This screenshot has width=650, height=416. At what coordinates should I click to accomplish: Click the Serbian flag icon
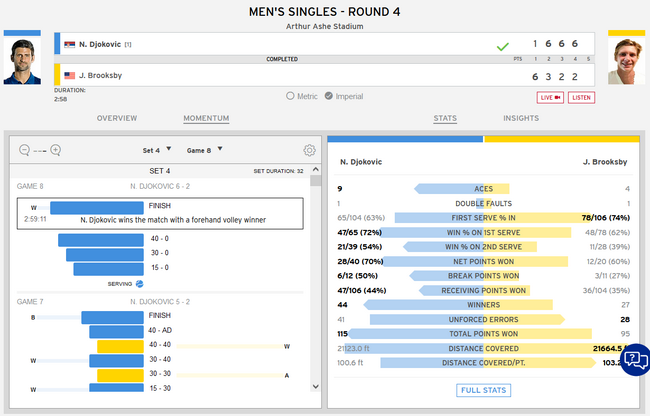coord(69,45)
